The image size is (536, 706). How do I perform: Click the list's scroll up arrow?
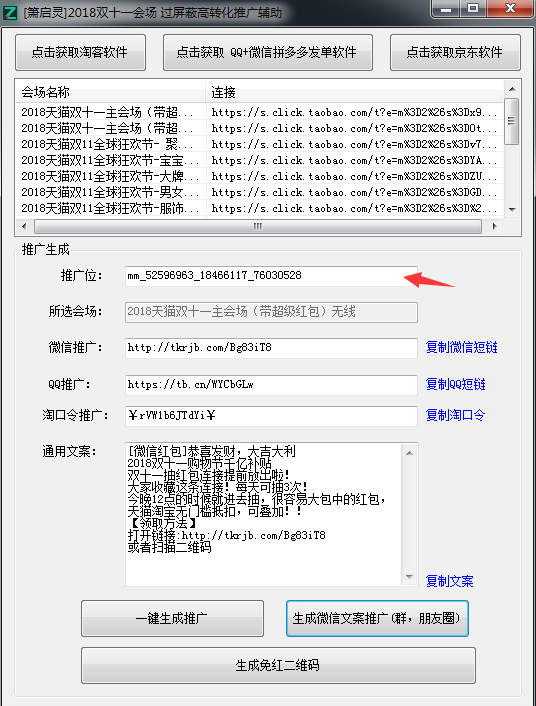[512, 89]
